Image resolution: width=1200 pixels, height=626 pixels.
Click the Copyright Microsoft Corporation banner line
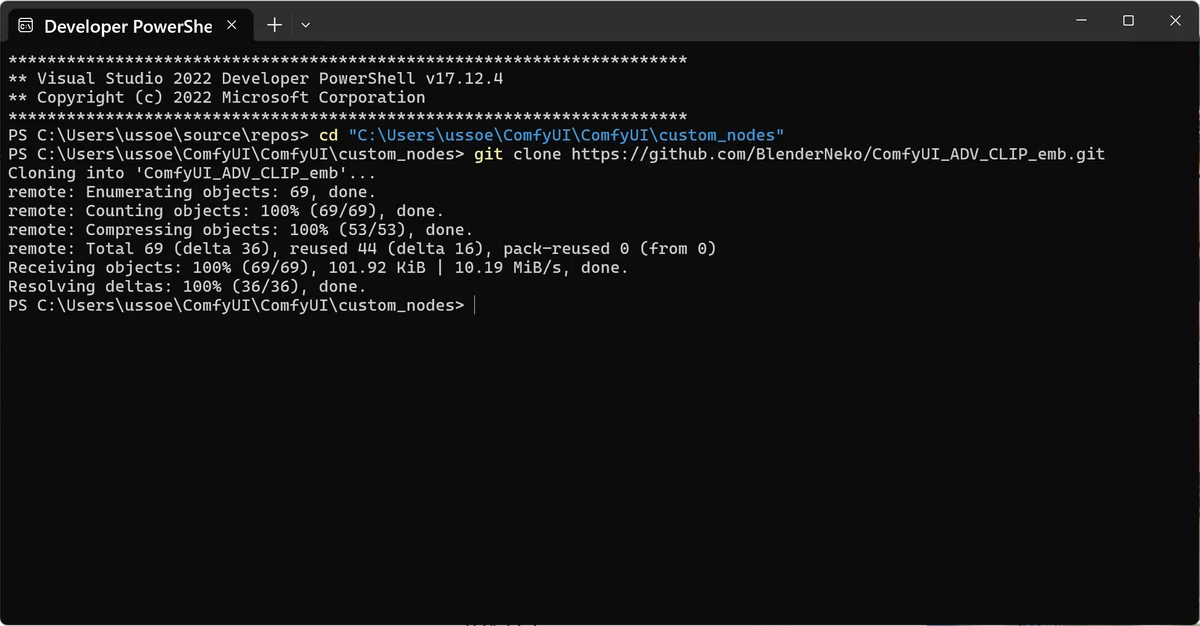point(216,98)
